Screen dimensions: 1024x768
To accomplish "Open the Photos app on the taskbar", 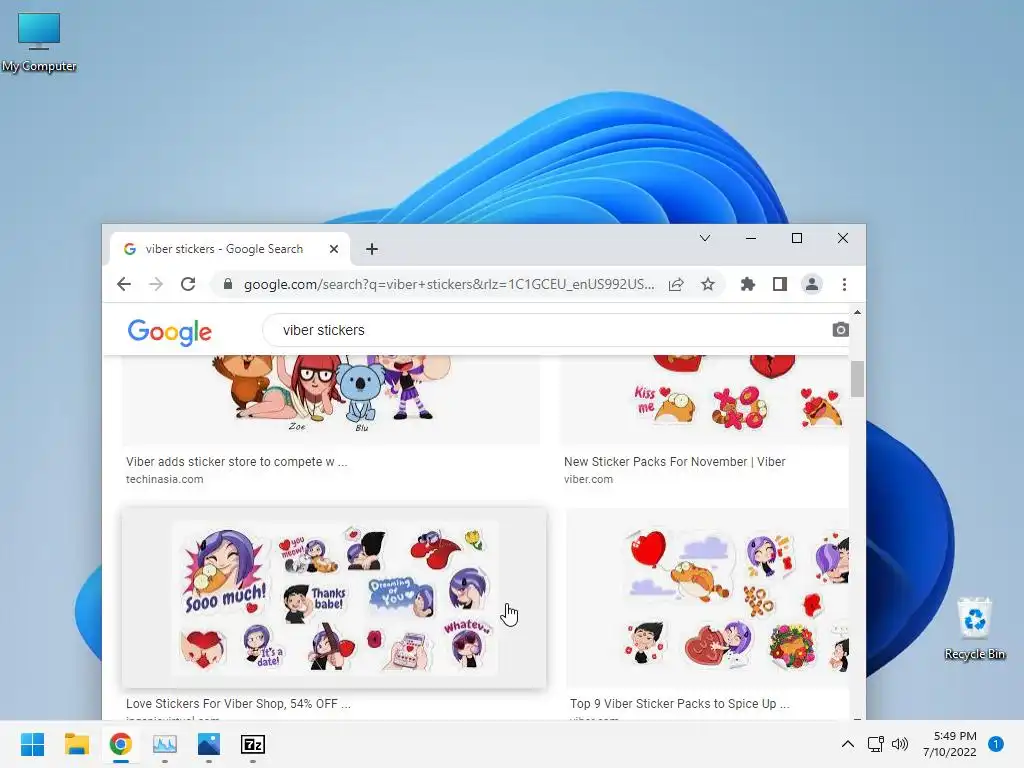I will click(x=208, y=744).
